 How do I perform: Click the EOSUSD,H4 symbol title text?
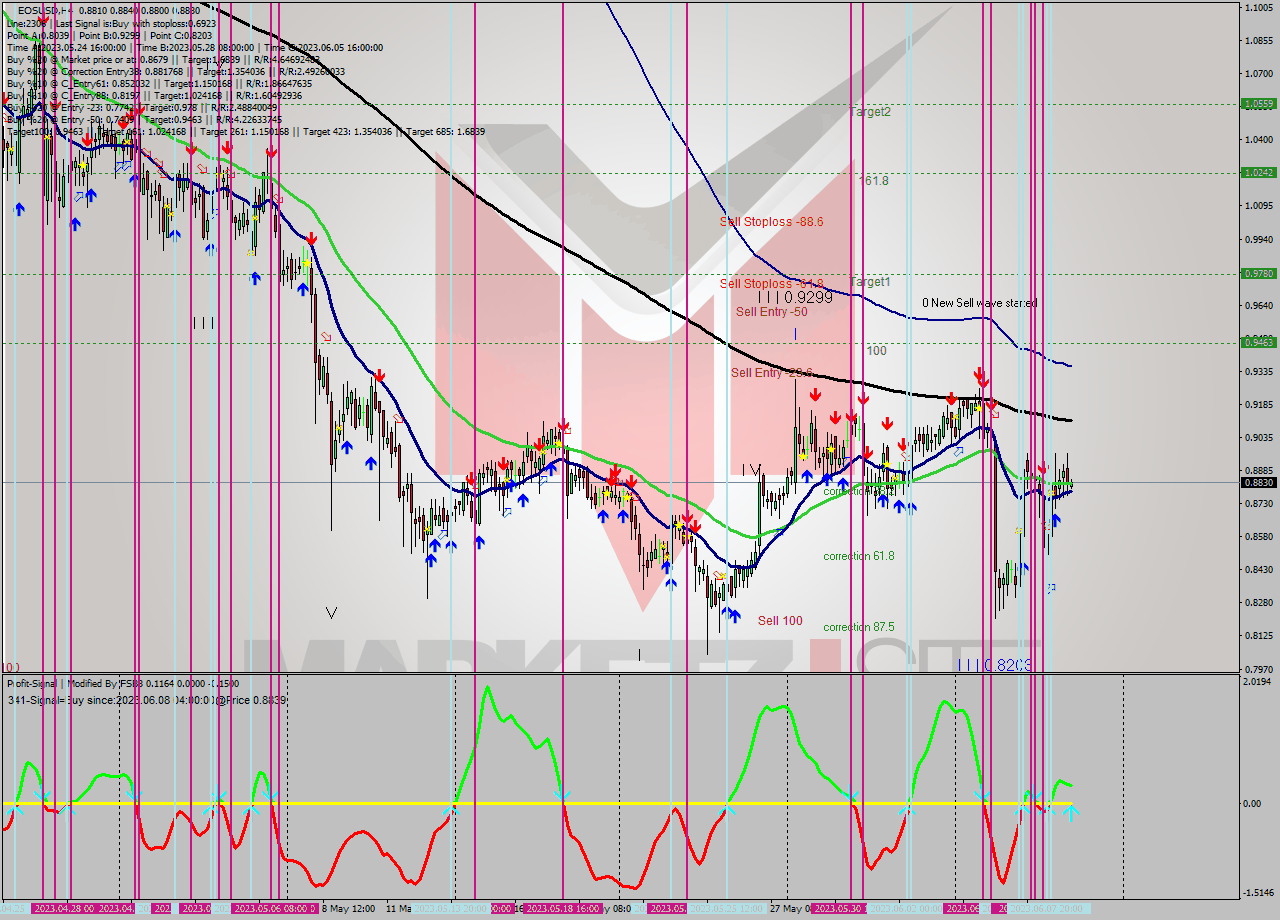pos(45,10)
